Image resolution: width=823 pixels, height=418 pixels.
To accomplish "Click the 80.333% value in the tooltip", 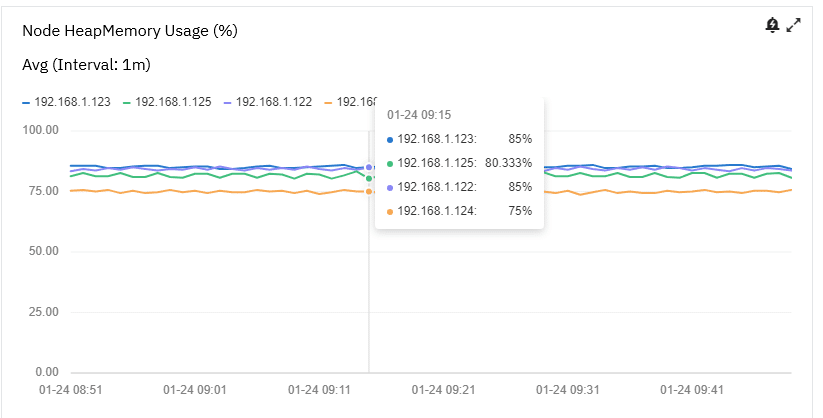I will pos(508,163).
